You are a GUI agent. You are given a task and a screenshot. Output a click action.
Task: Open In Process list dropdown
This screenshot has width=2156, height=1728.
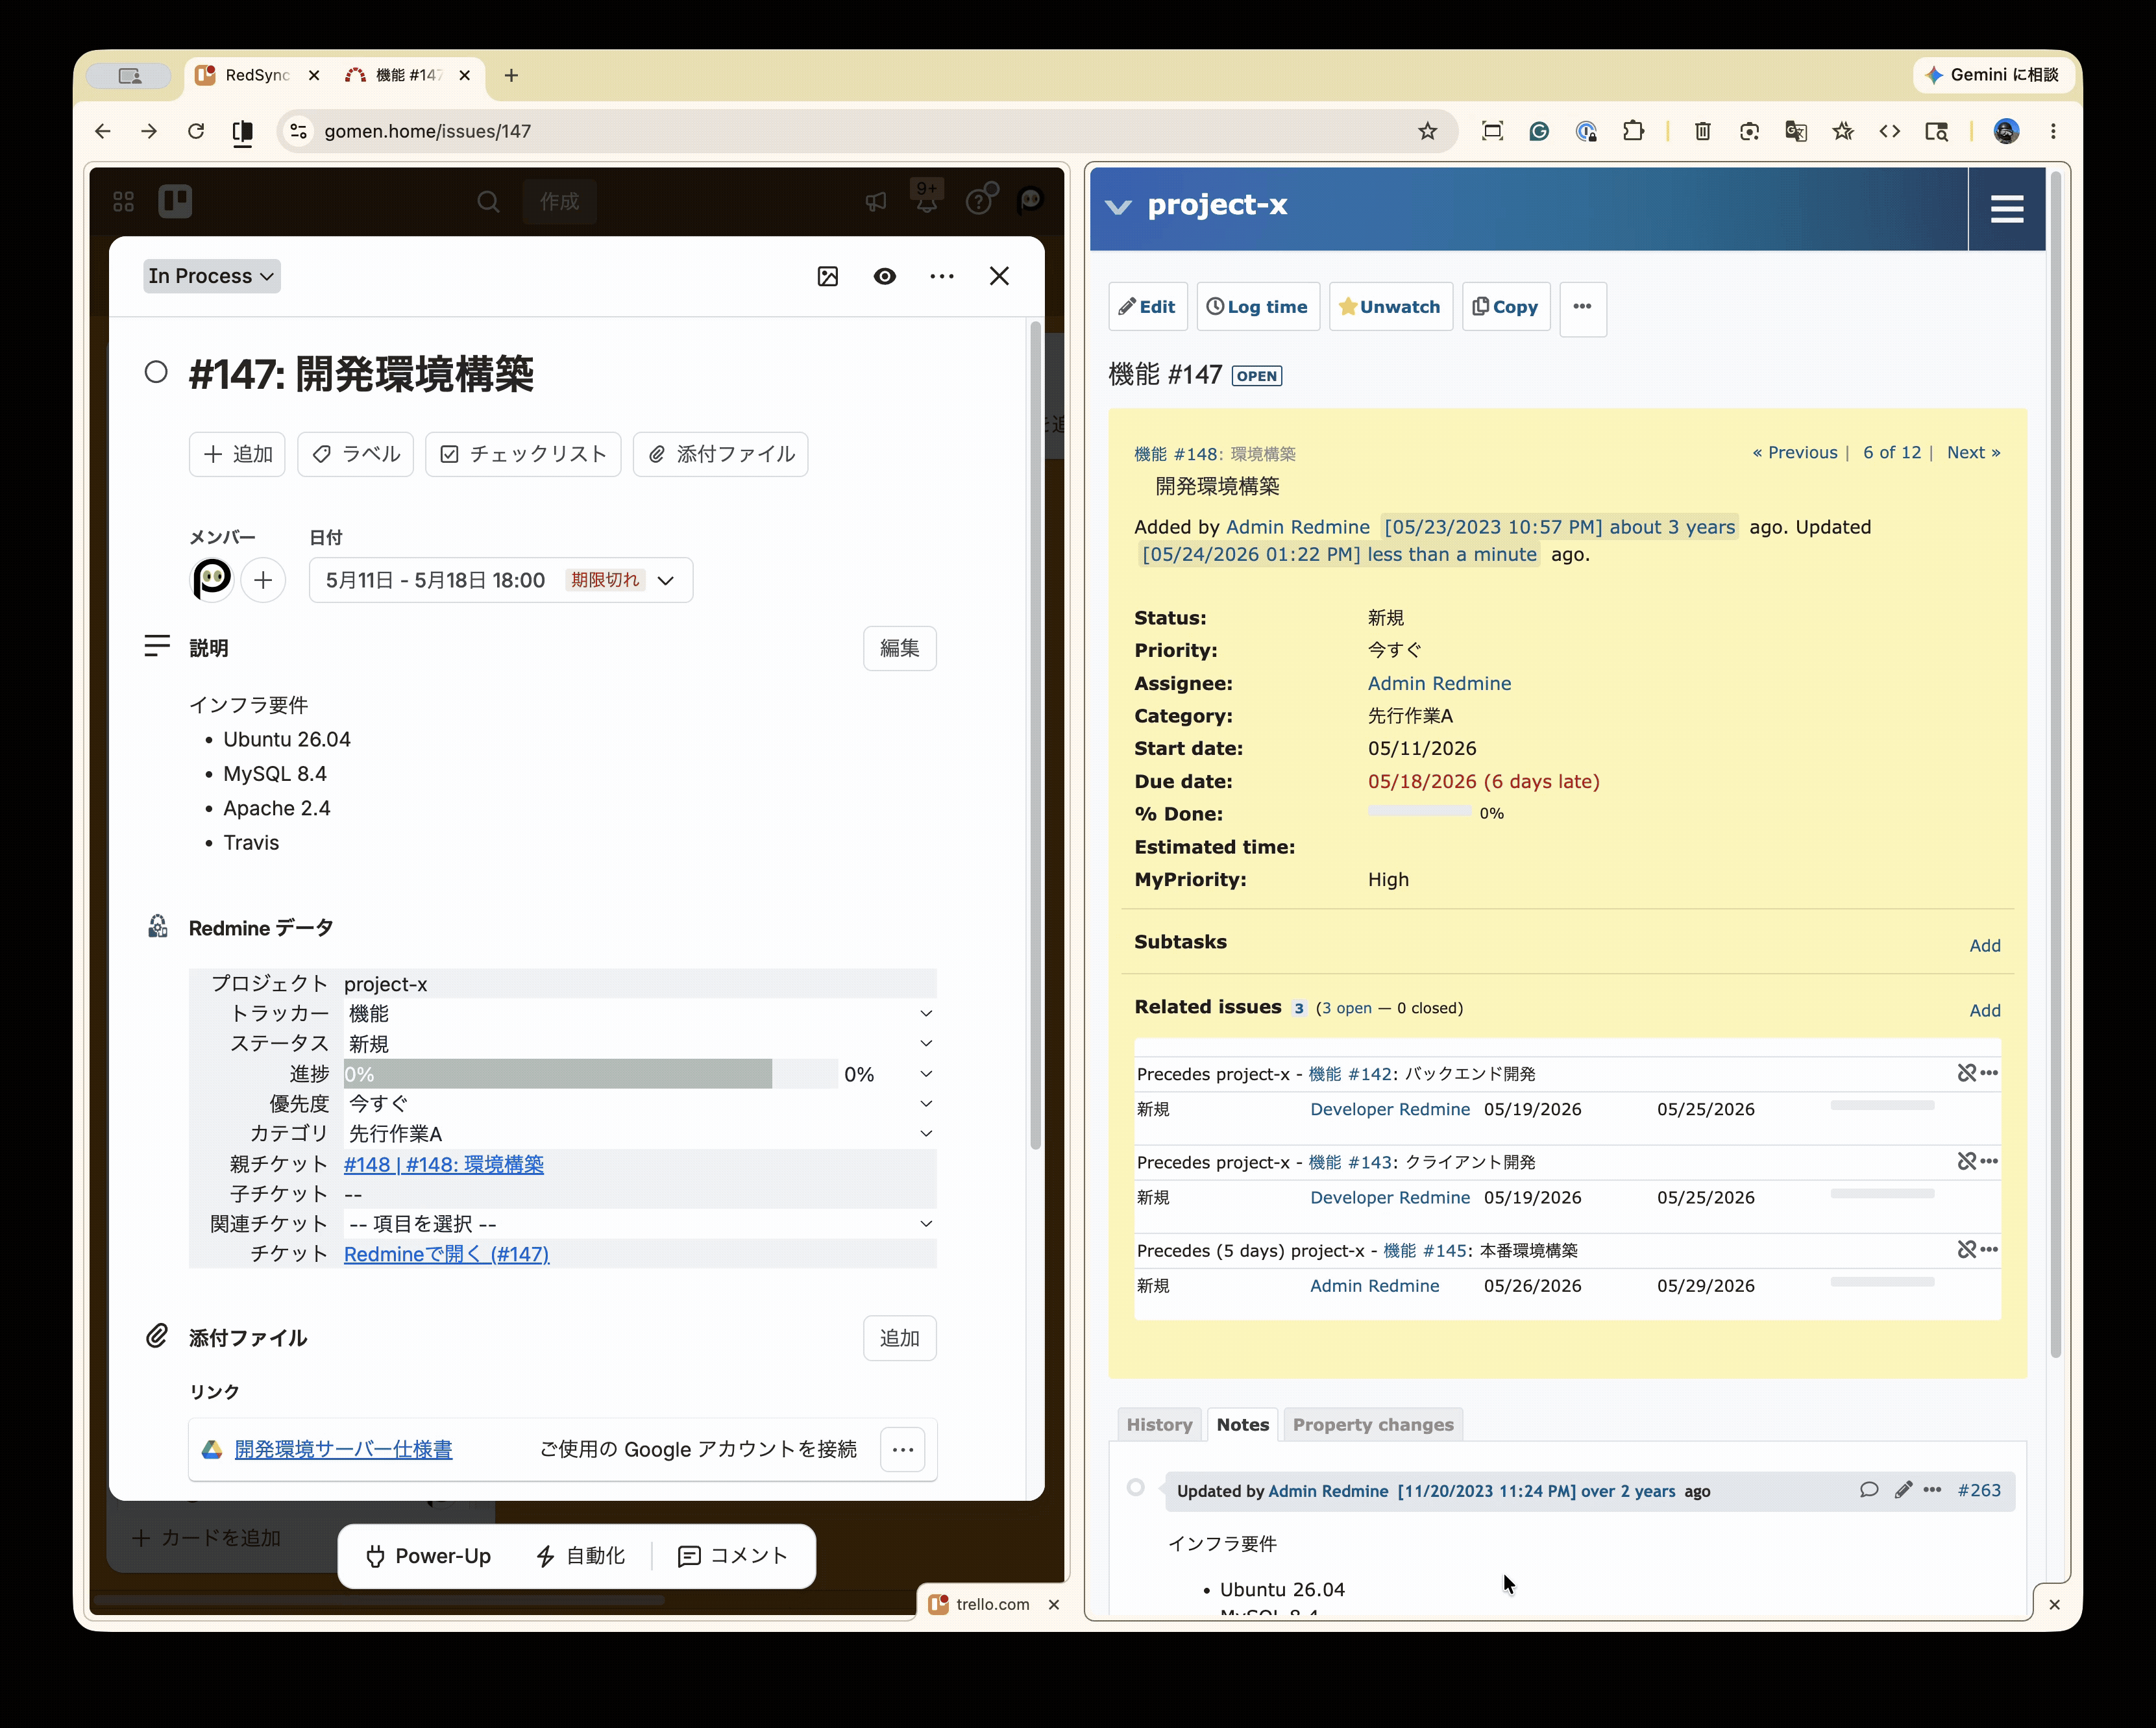211,276
